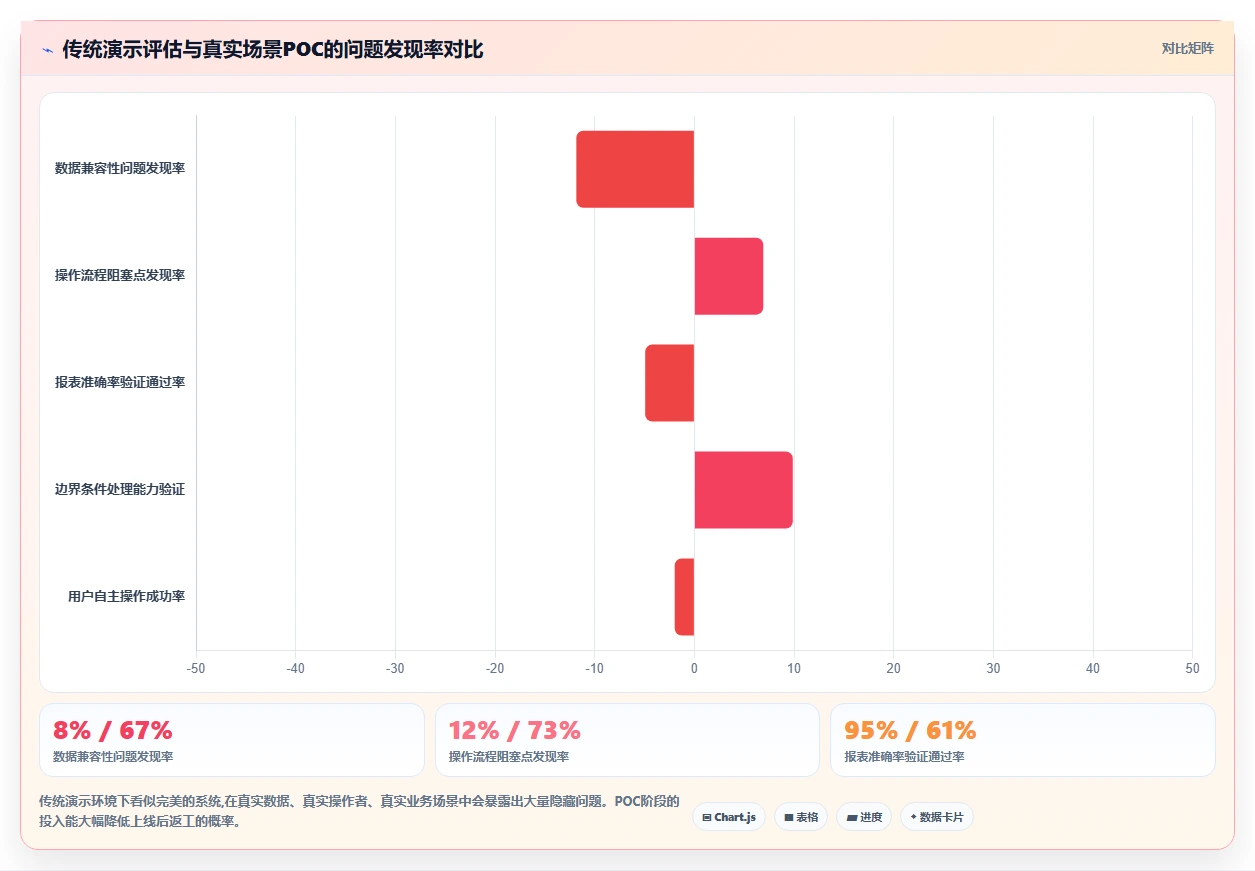Screen dimensions: 1255x871
Task: Click the title 传统演示评估与真实场景POC的问题发现率对比
Action: [x=273, y=49]
